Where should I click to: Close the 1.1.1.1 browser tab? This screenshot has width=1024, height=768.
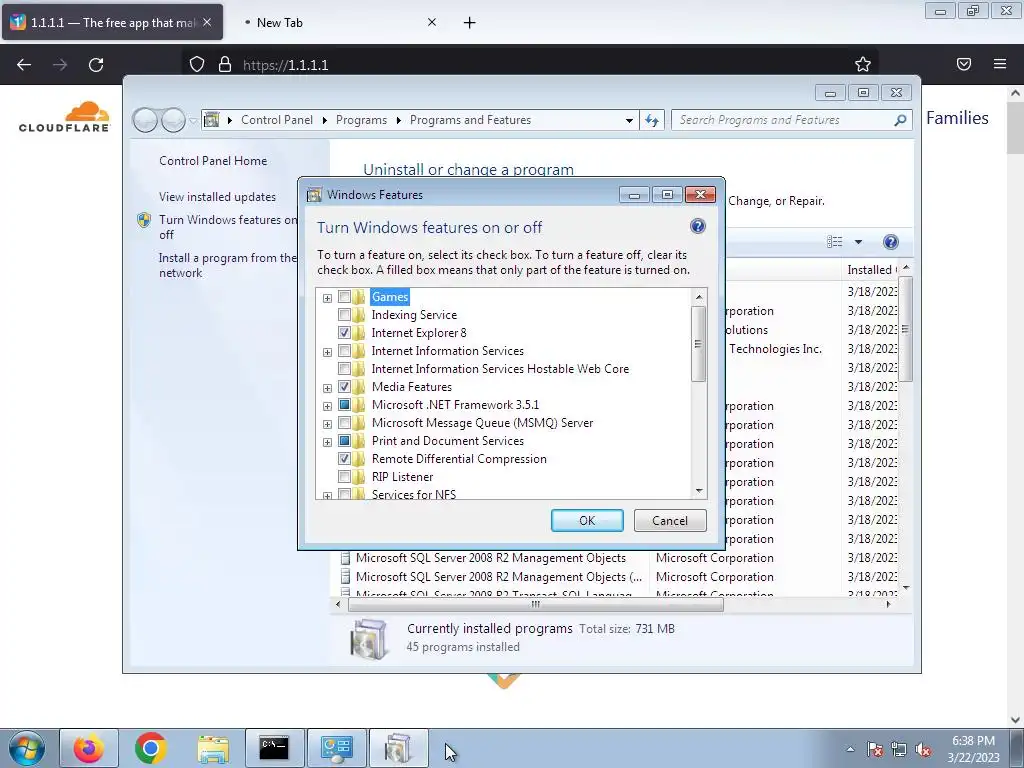(x=207, y=22)
